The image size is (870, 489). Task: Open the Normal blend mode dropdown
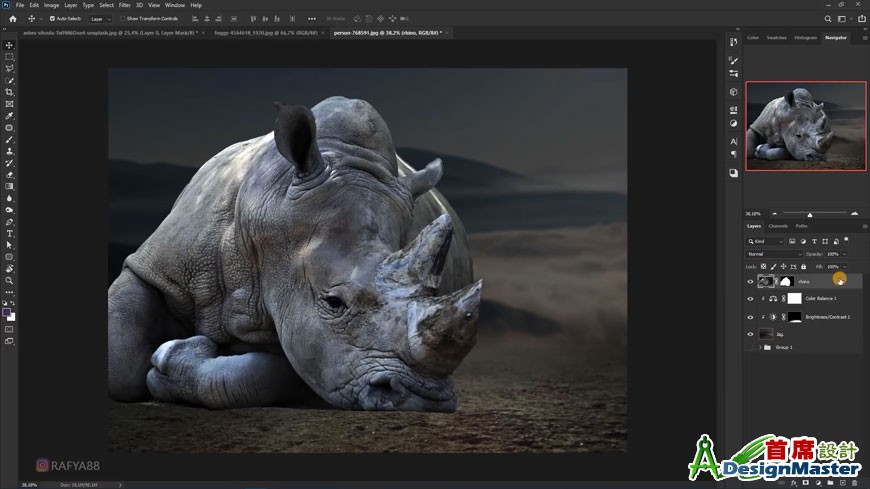[x=774, y=254]
